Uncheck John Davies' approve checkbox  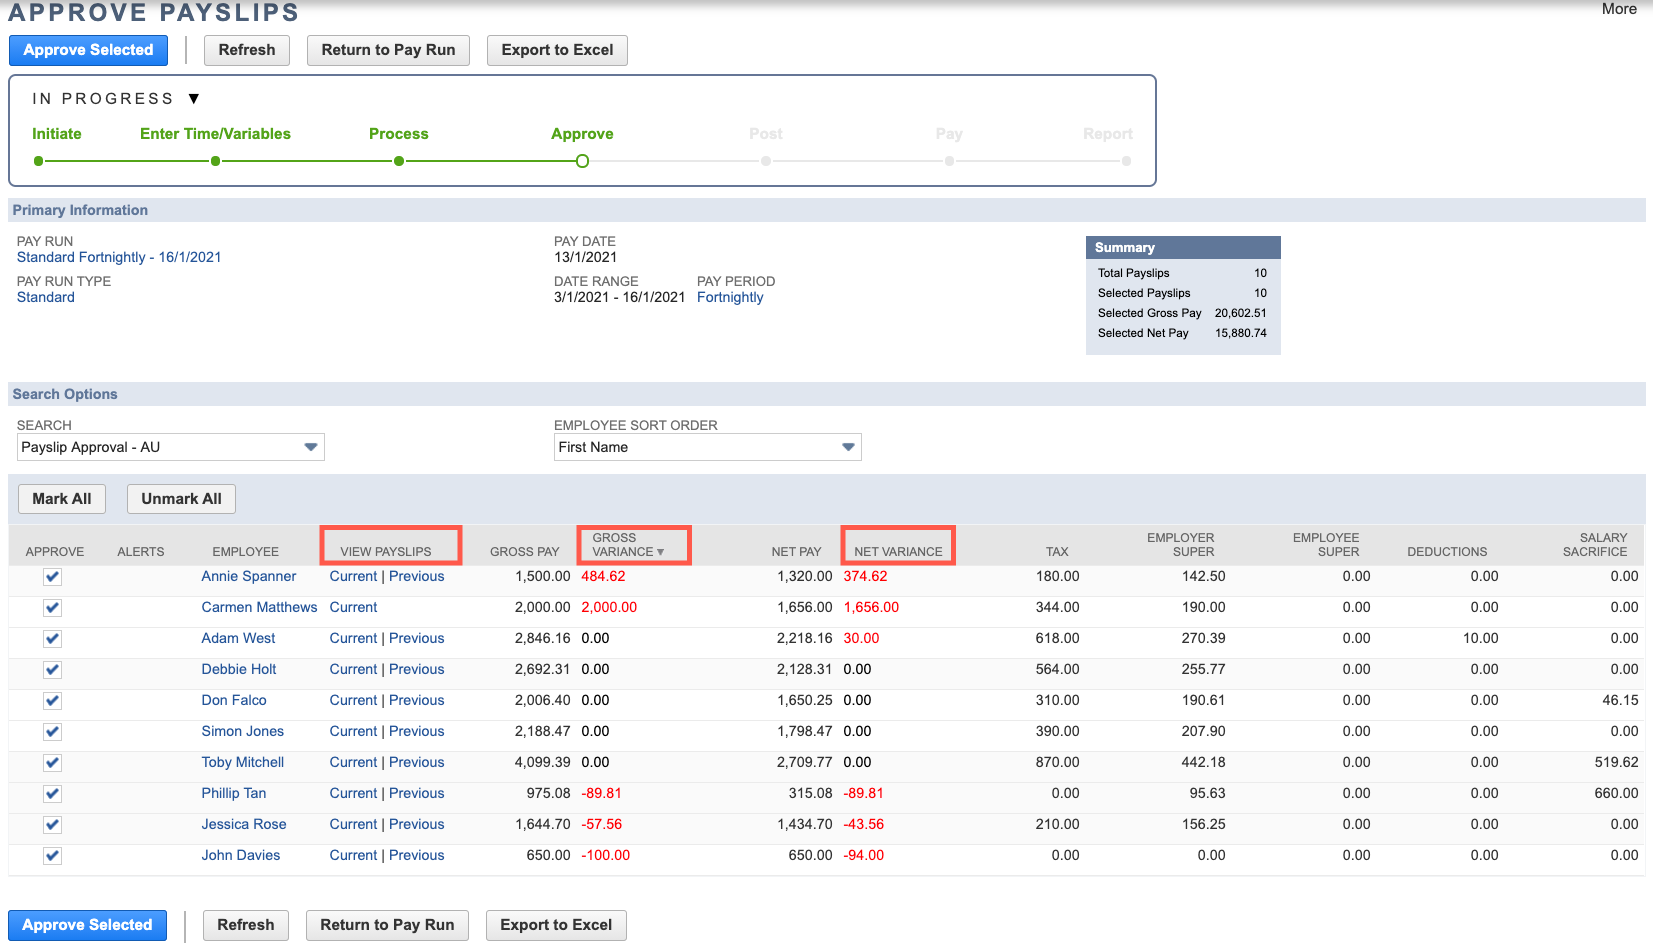pyautogui.click(x=52, y=855)
